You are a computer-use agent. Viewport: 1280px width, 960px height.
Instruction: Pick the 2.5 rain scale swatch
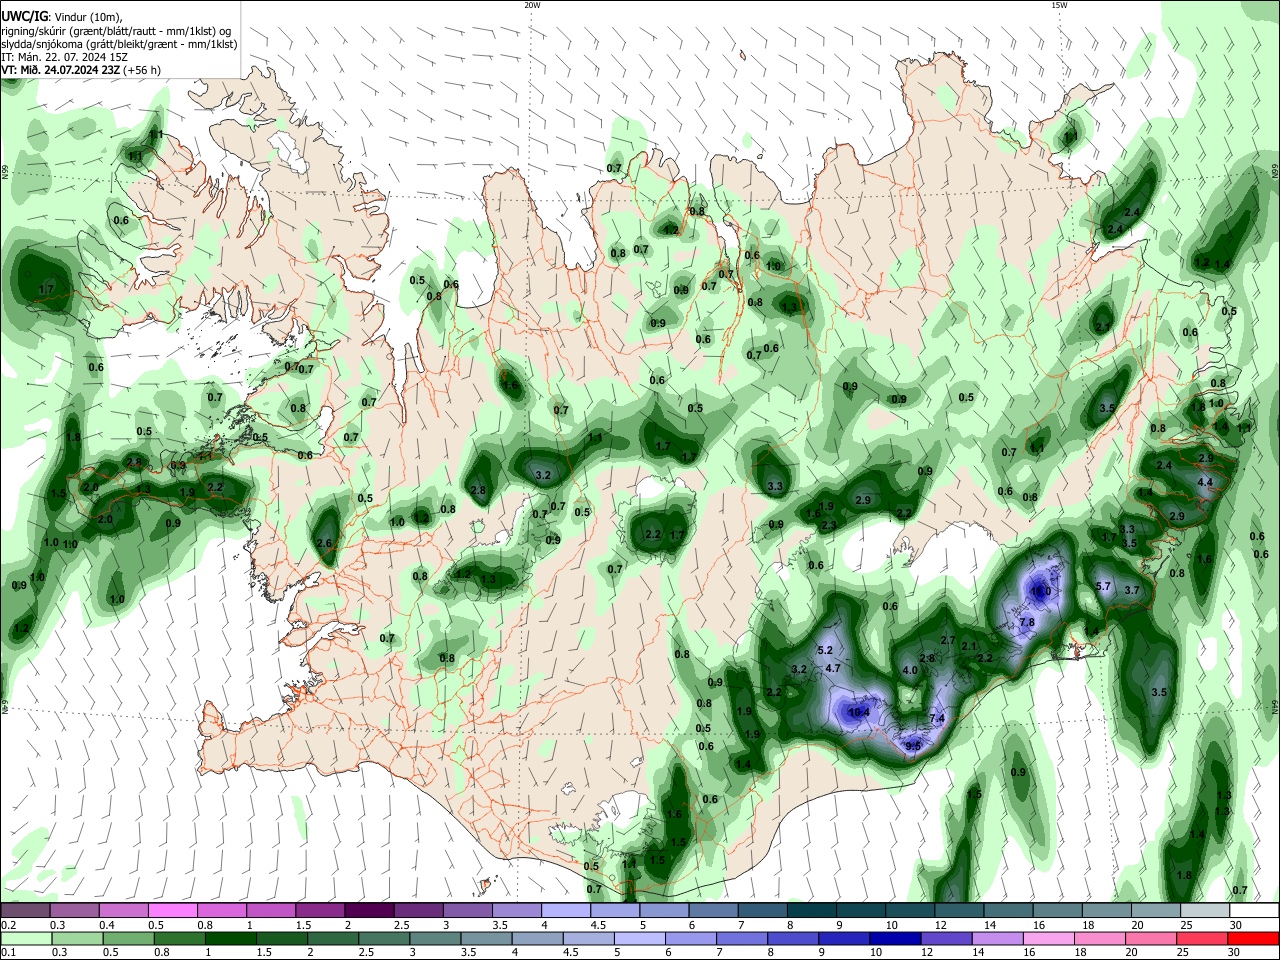(x=385, y=938)
